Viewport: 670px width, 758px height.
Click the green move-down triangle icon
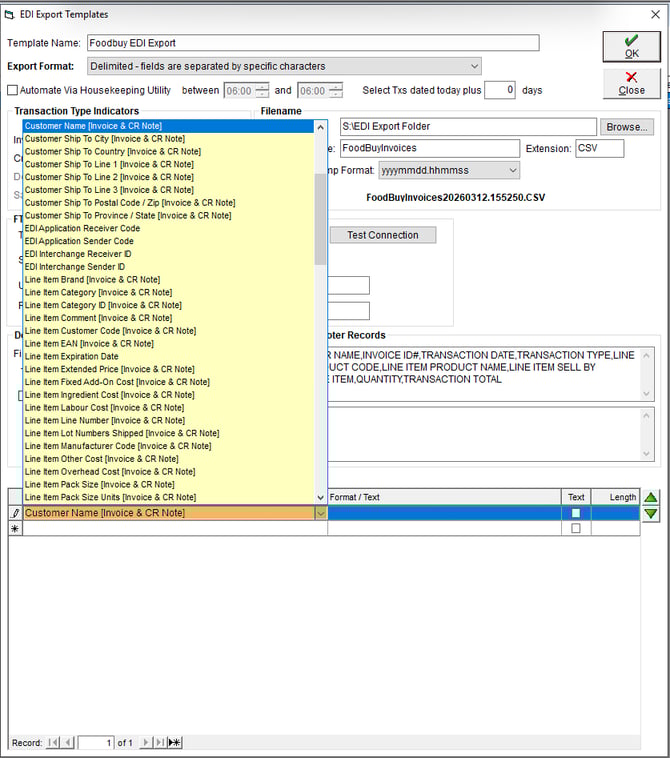[651, 513]
